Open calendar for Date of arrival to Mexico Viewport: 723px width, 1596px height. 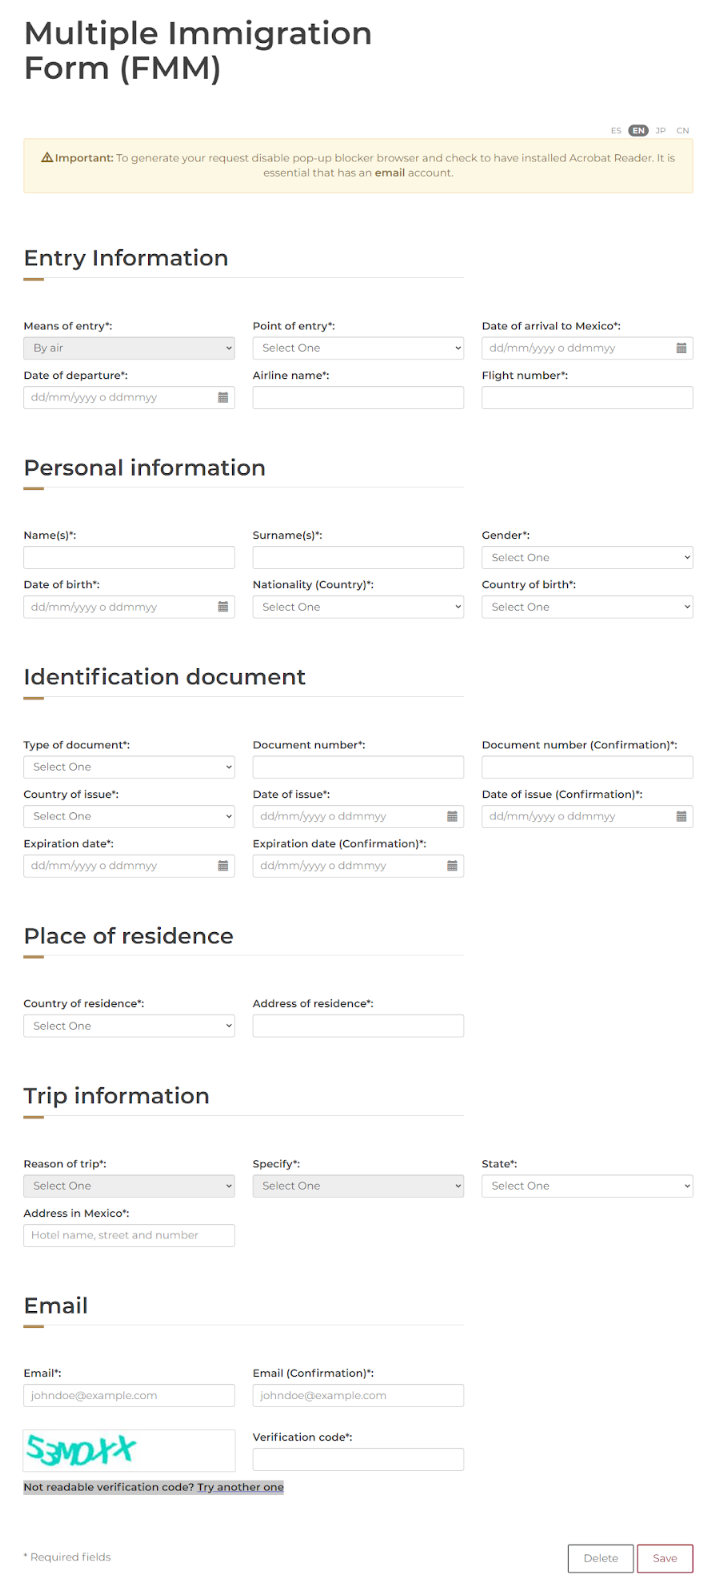pyautogui.click(x=681, y=348)
